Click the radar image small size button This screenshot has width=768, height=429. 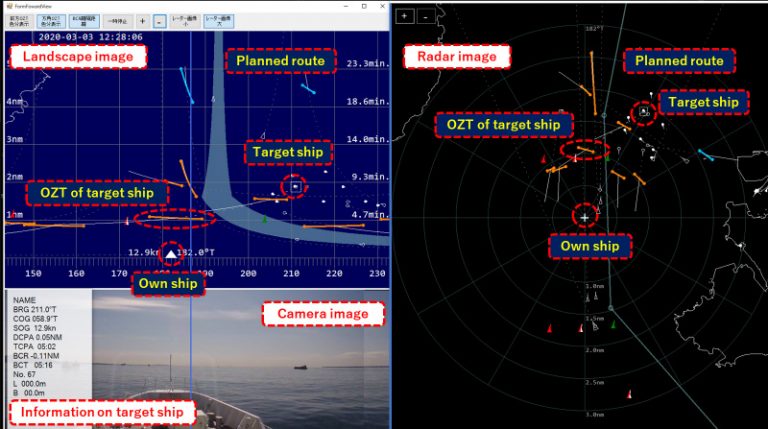coord(186,20)
